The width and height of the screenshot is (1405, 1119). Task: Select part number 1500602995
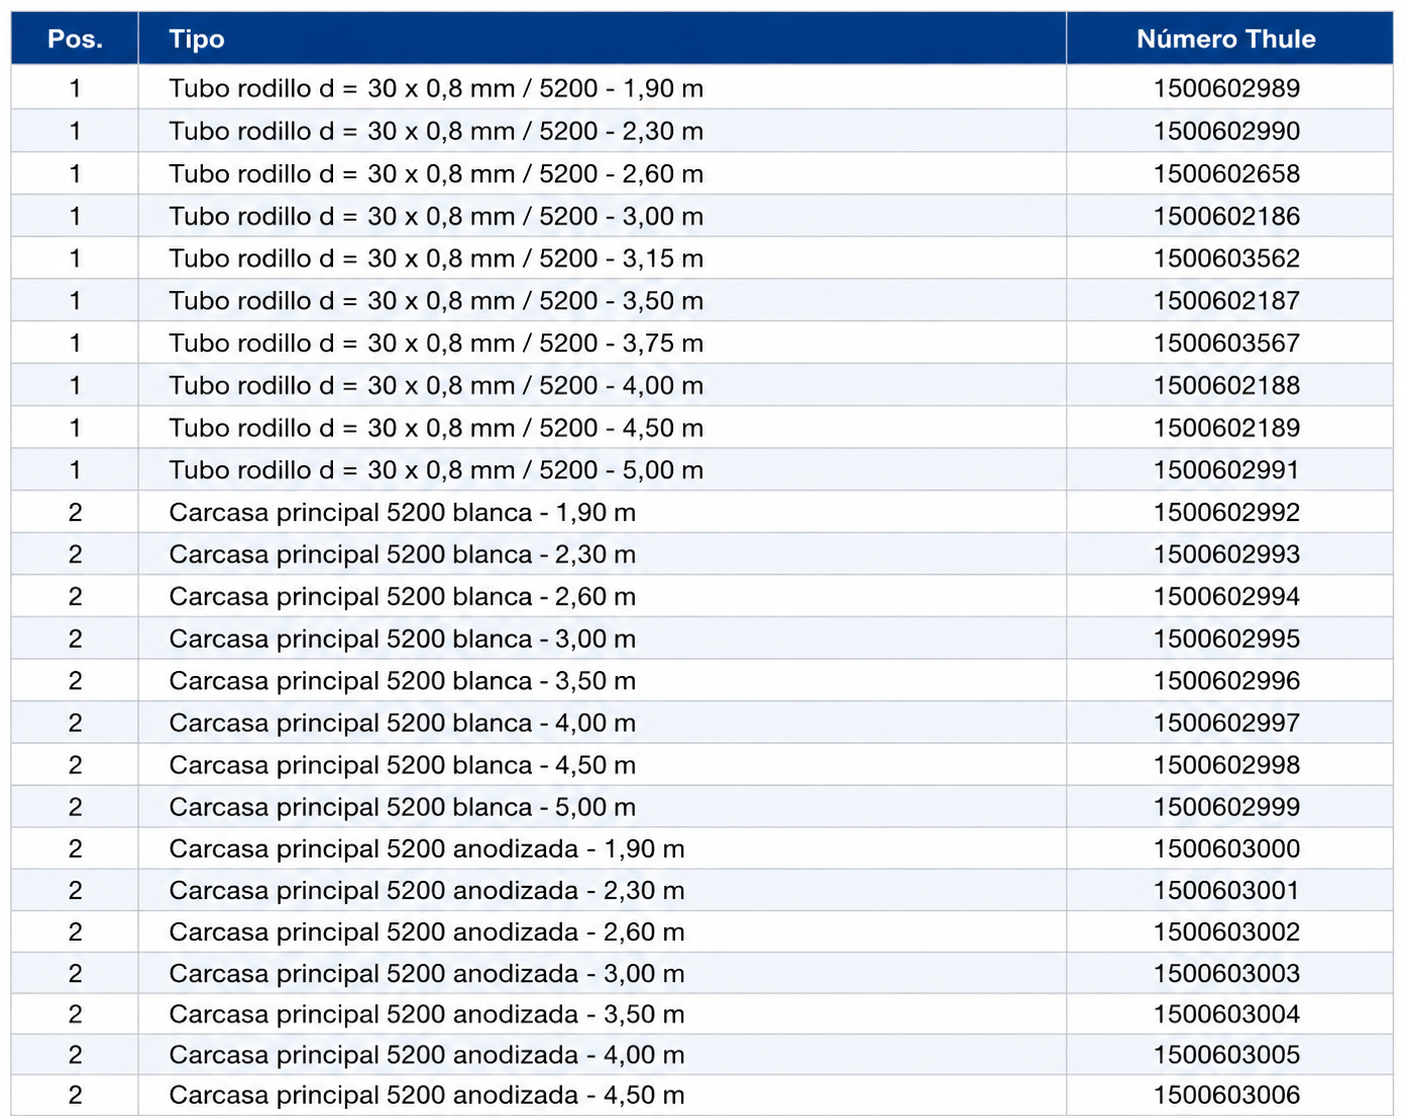point(1227,638)
